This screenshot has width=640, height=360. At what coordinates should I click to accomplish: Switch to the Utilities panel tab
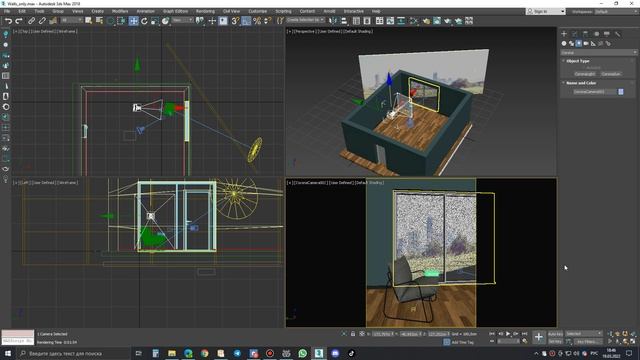(618, 34)
